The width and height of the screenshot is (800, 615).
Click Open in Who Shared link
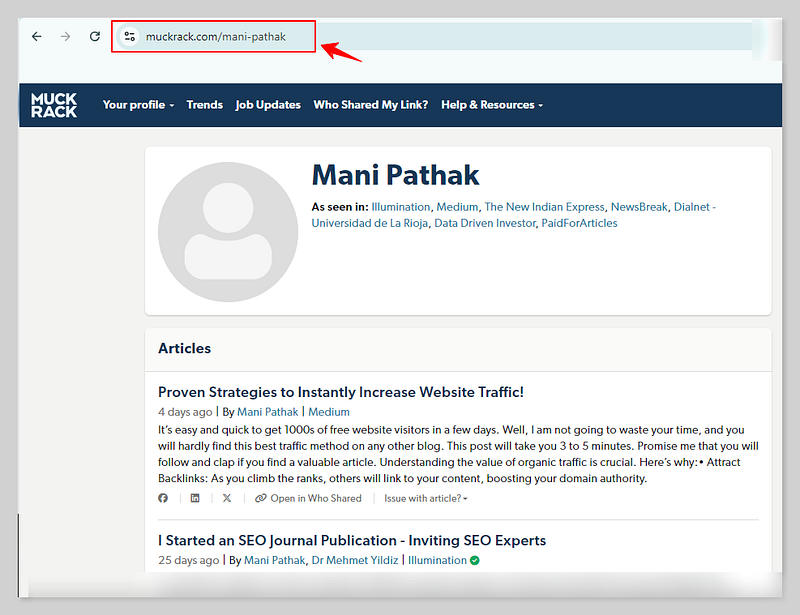click(x=308, y=498)
